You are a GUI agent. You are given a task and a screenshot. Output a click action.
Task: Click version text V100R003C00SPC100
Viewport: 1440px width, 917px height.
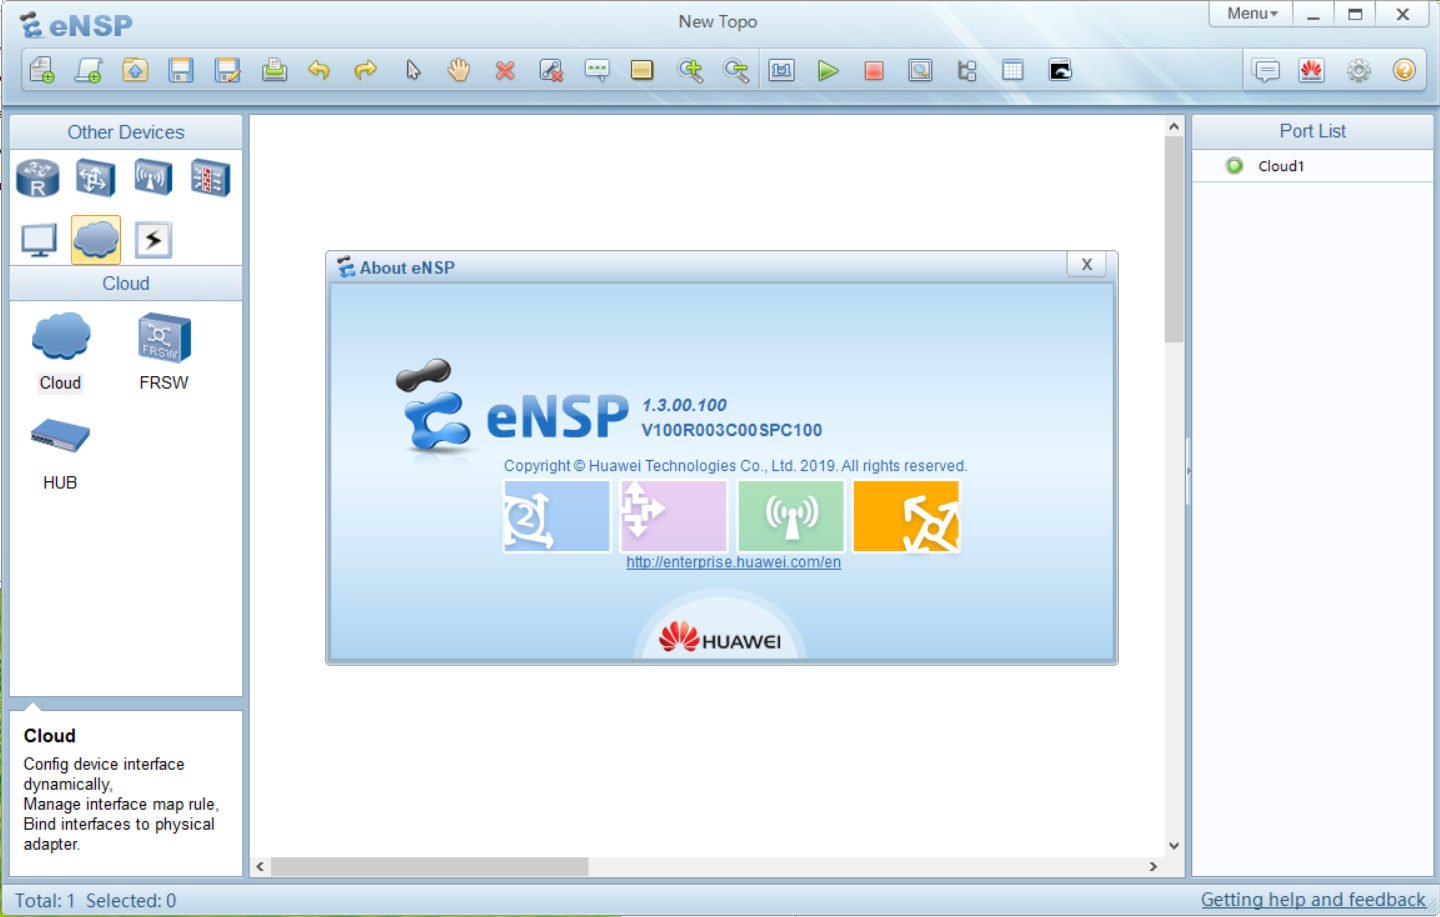pyautogui.click(x=732, y=430)
